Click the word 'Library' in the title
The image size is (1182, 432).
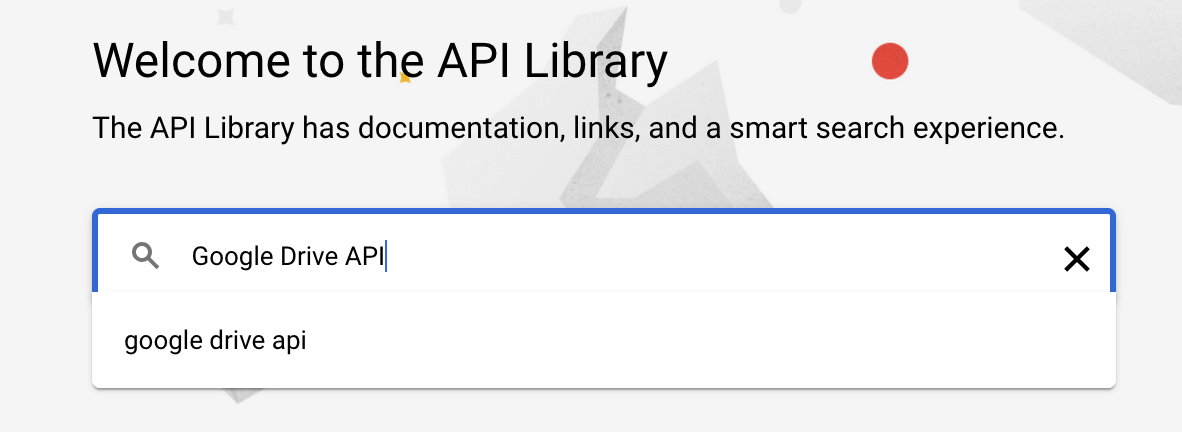tap(606, 62)
